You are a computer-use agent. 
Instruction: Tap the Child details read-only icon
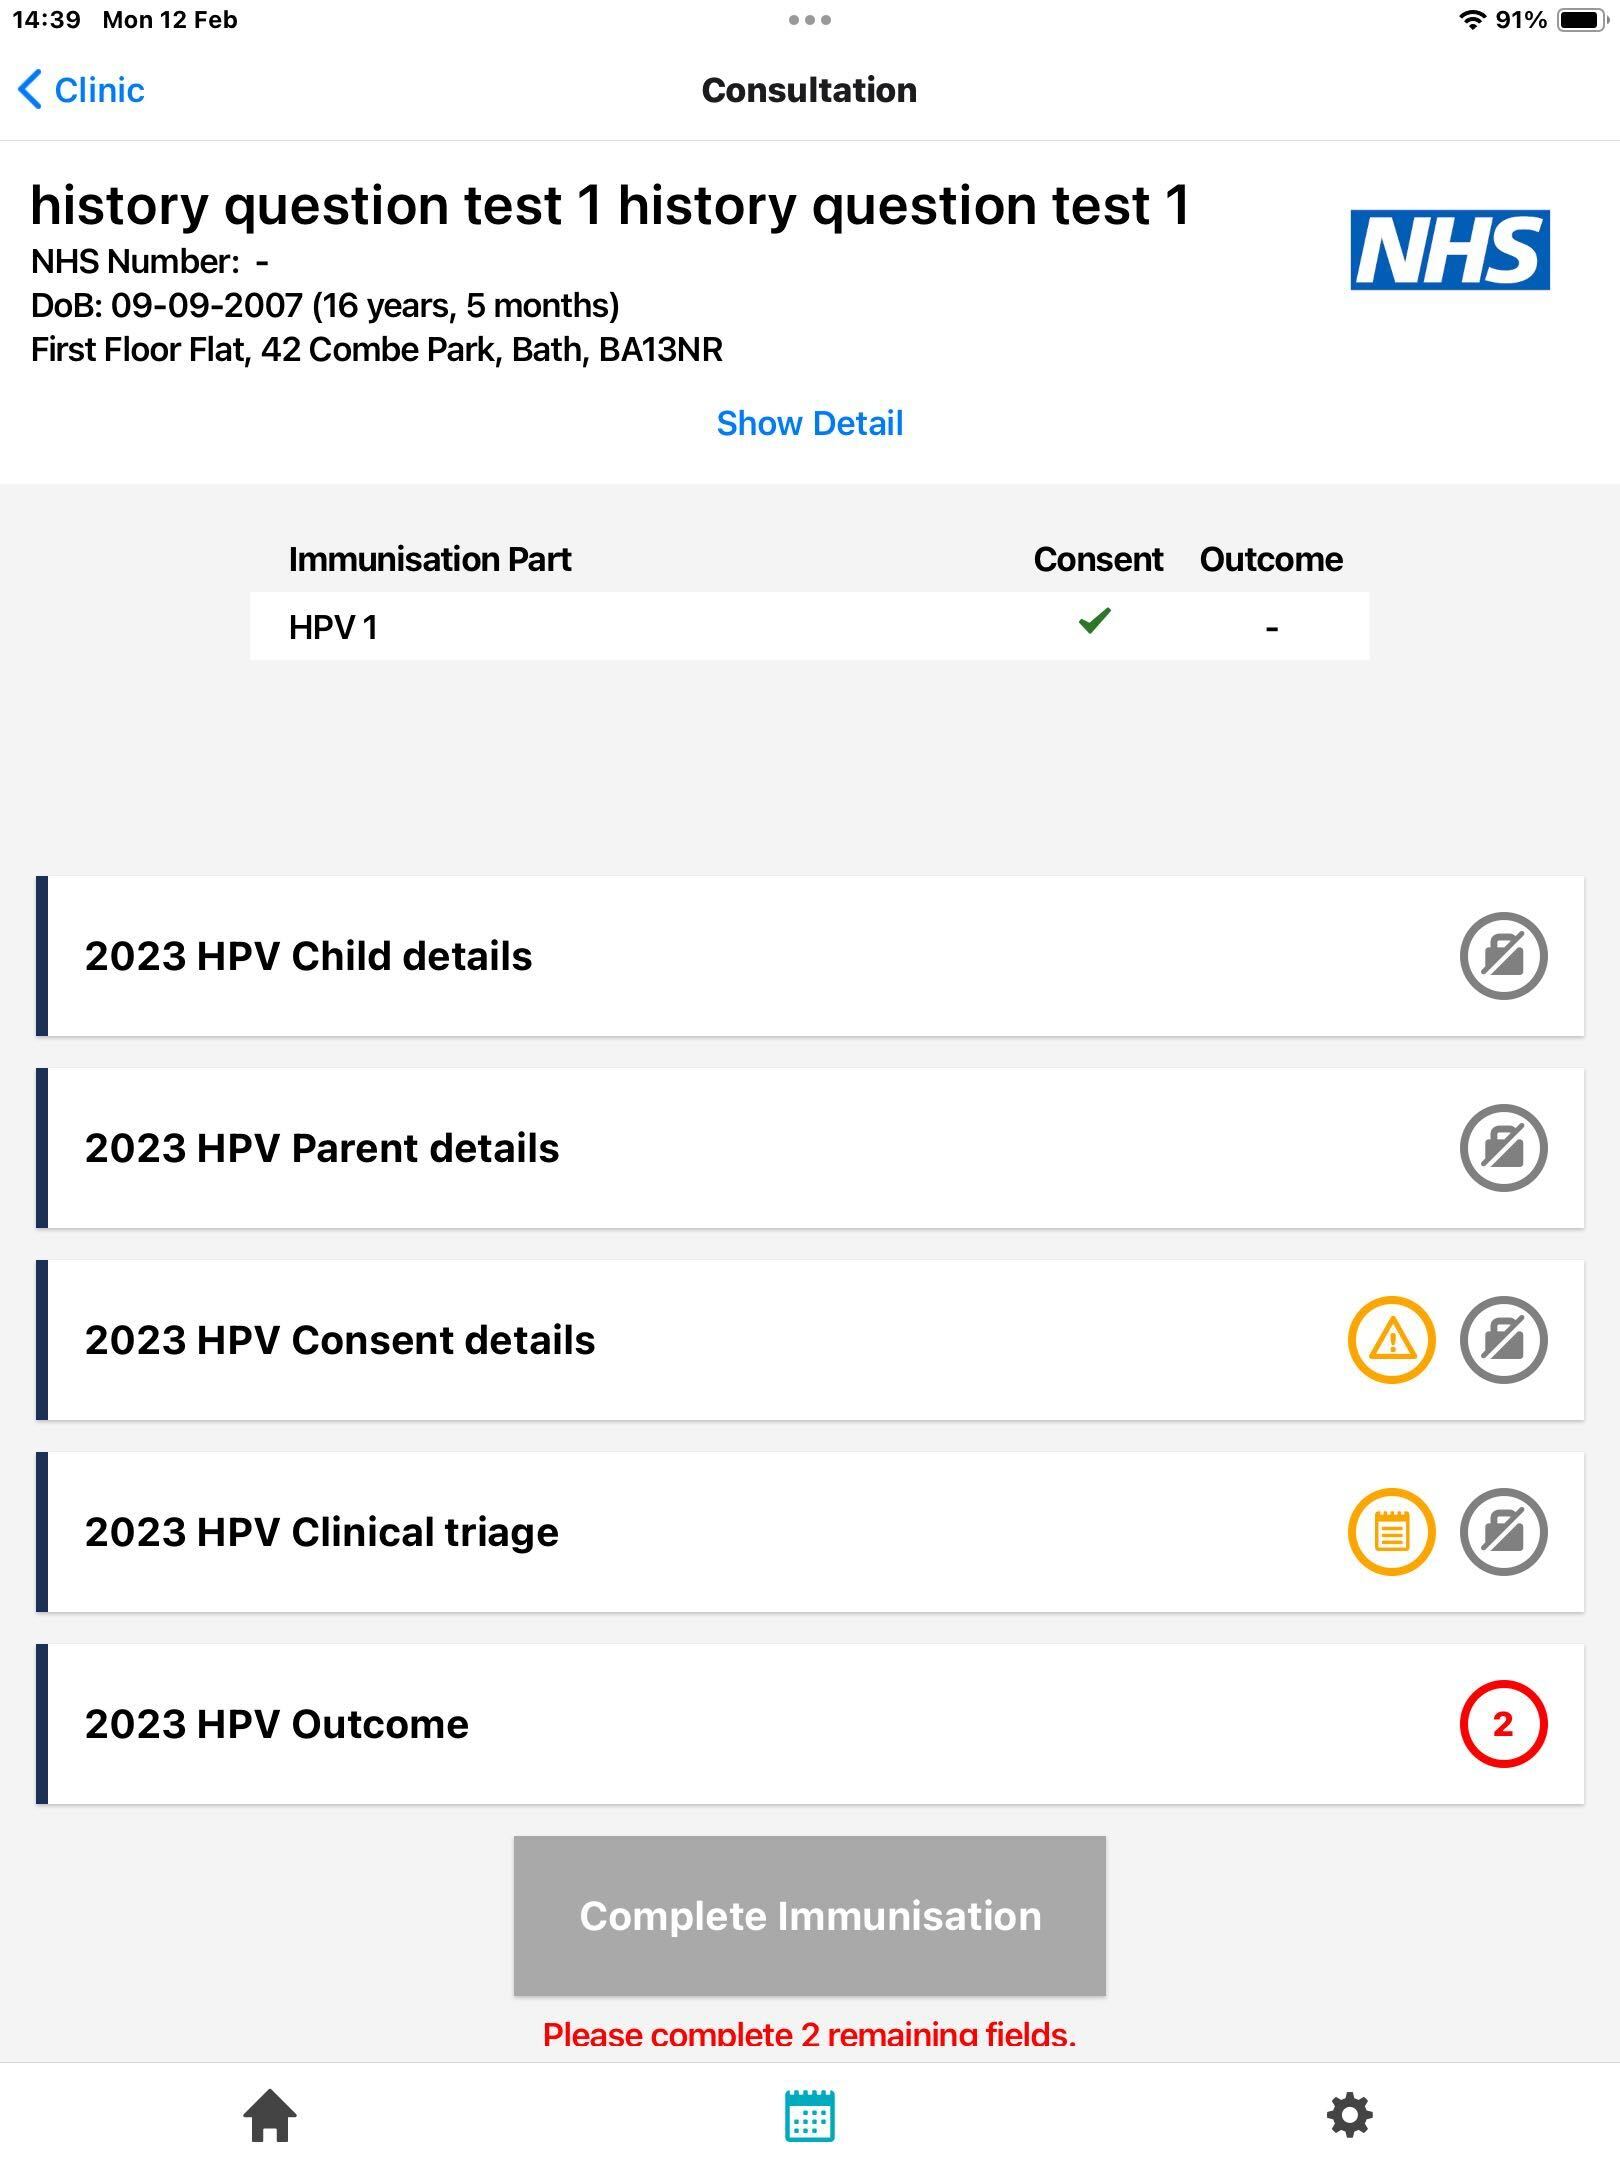(x=1502, y=956)
